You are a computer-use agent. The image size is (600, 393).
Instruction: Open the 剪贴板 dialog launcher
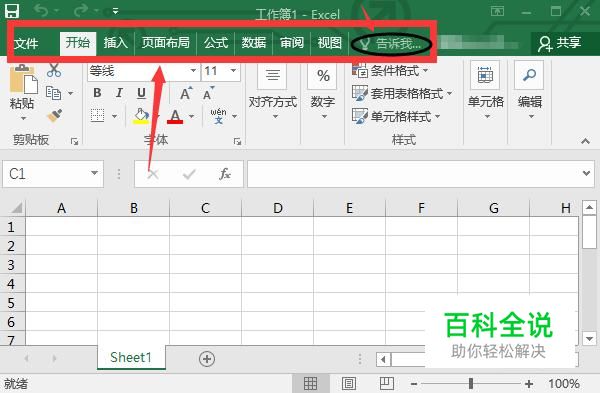(74, 142)
